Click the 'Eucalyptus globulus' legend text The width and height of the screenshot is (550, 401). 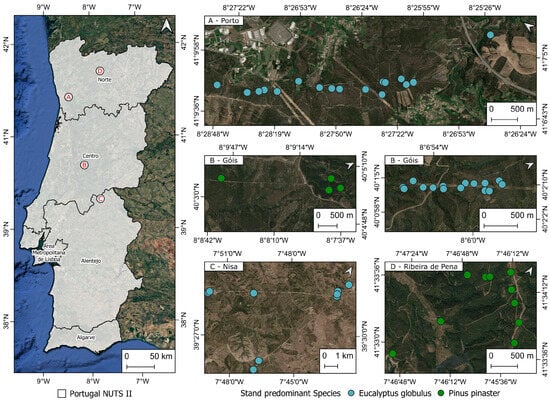tap(395, 393)
